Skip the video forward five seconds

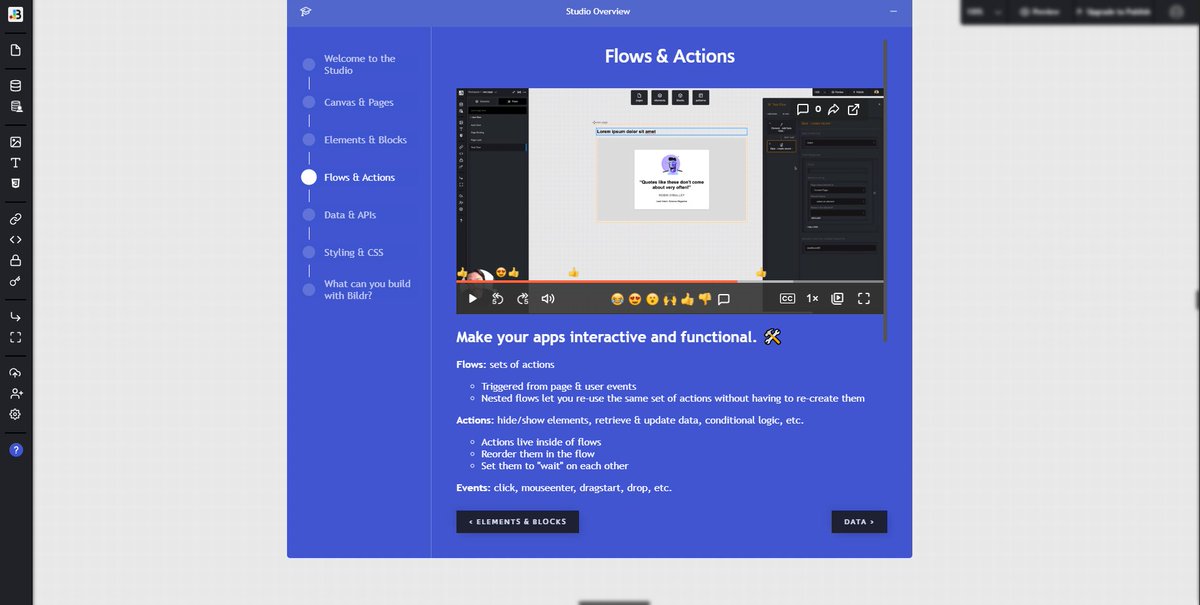click(522, 298)
